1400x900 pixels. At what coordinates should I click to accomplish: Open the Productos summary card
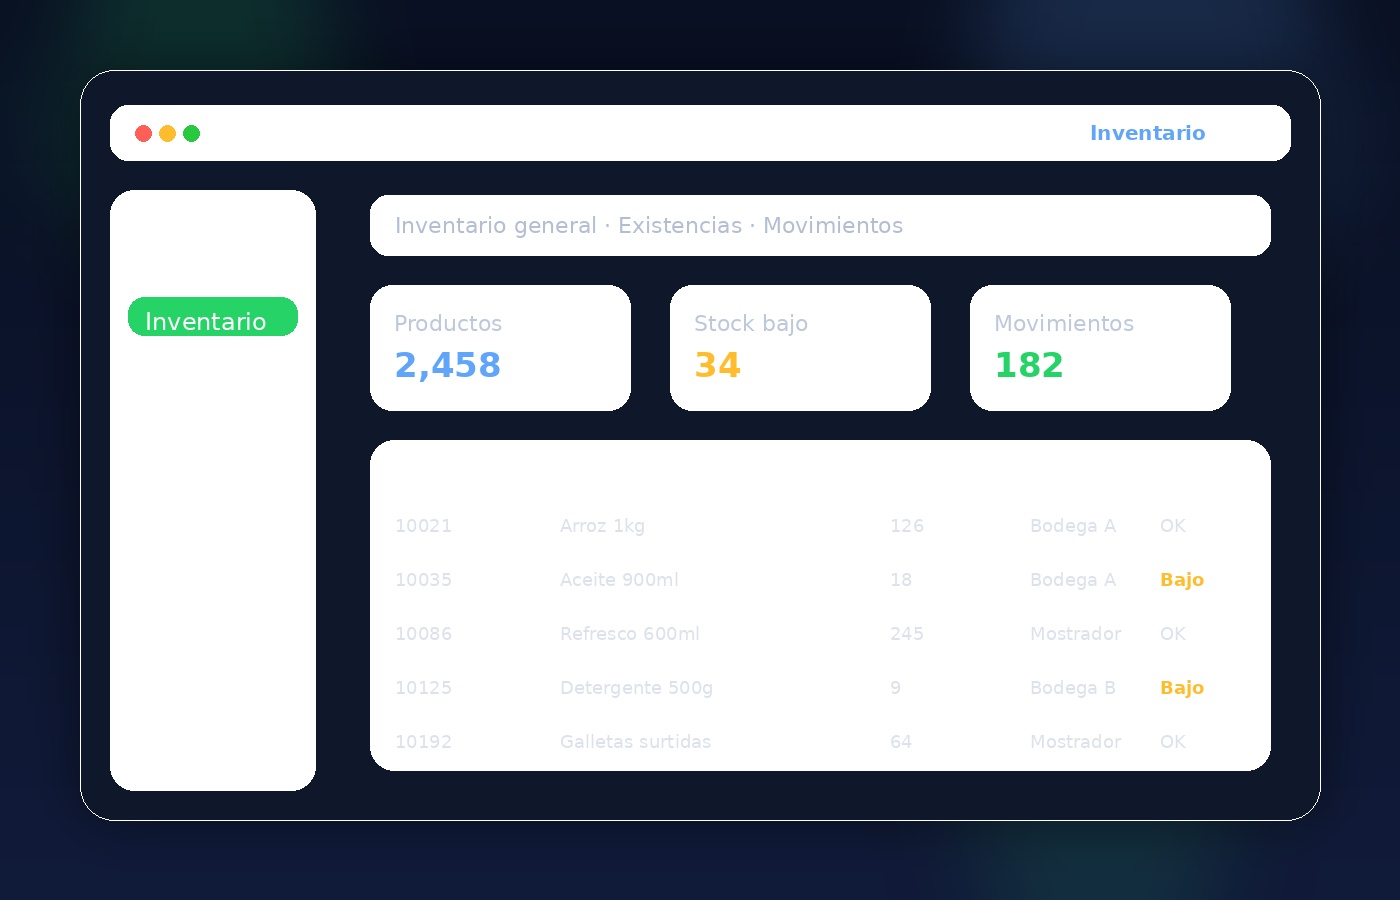point(500,347)
